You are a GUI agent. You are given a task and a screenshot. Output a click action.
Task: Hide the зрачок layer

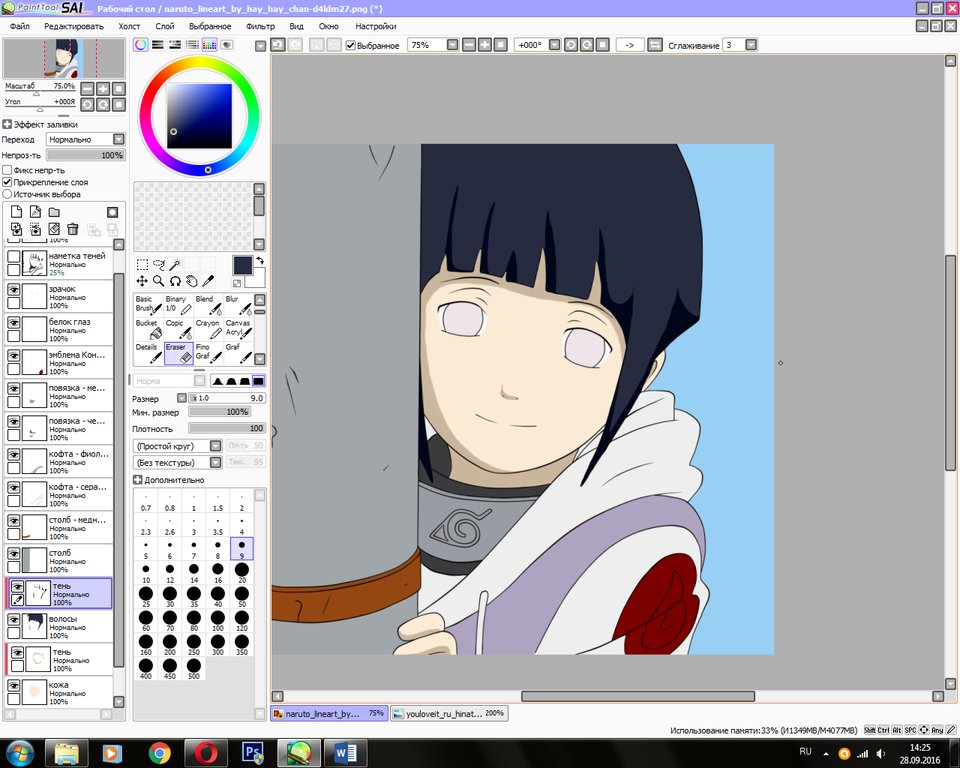click(13, 289)
